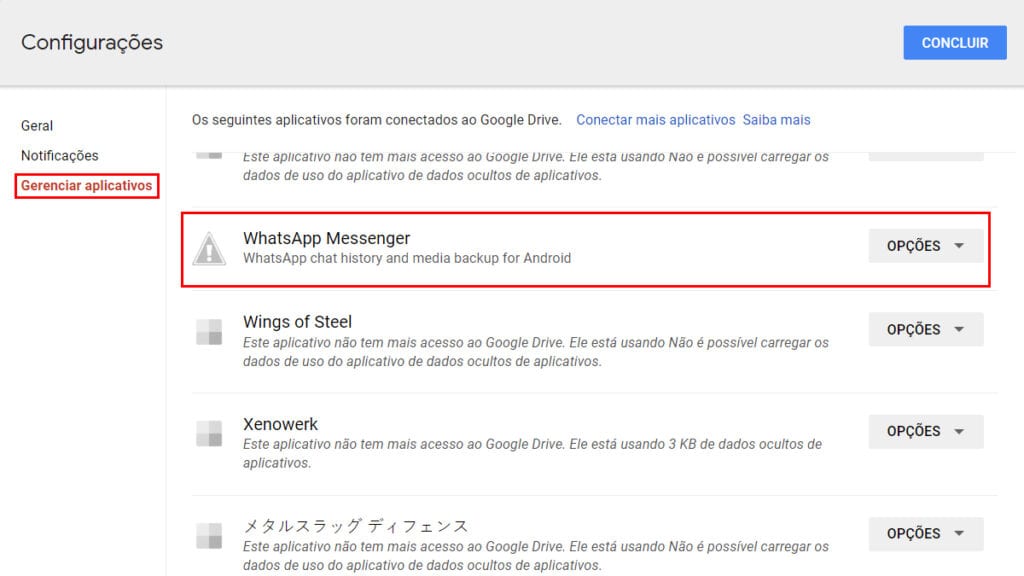Screen dimensions: 1024x576
Task: Select Notificações in the sidebar
Action: click(59, 155)
